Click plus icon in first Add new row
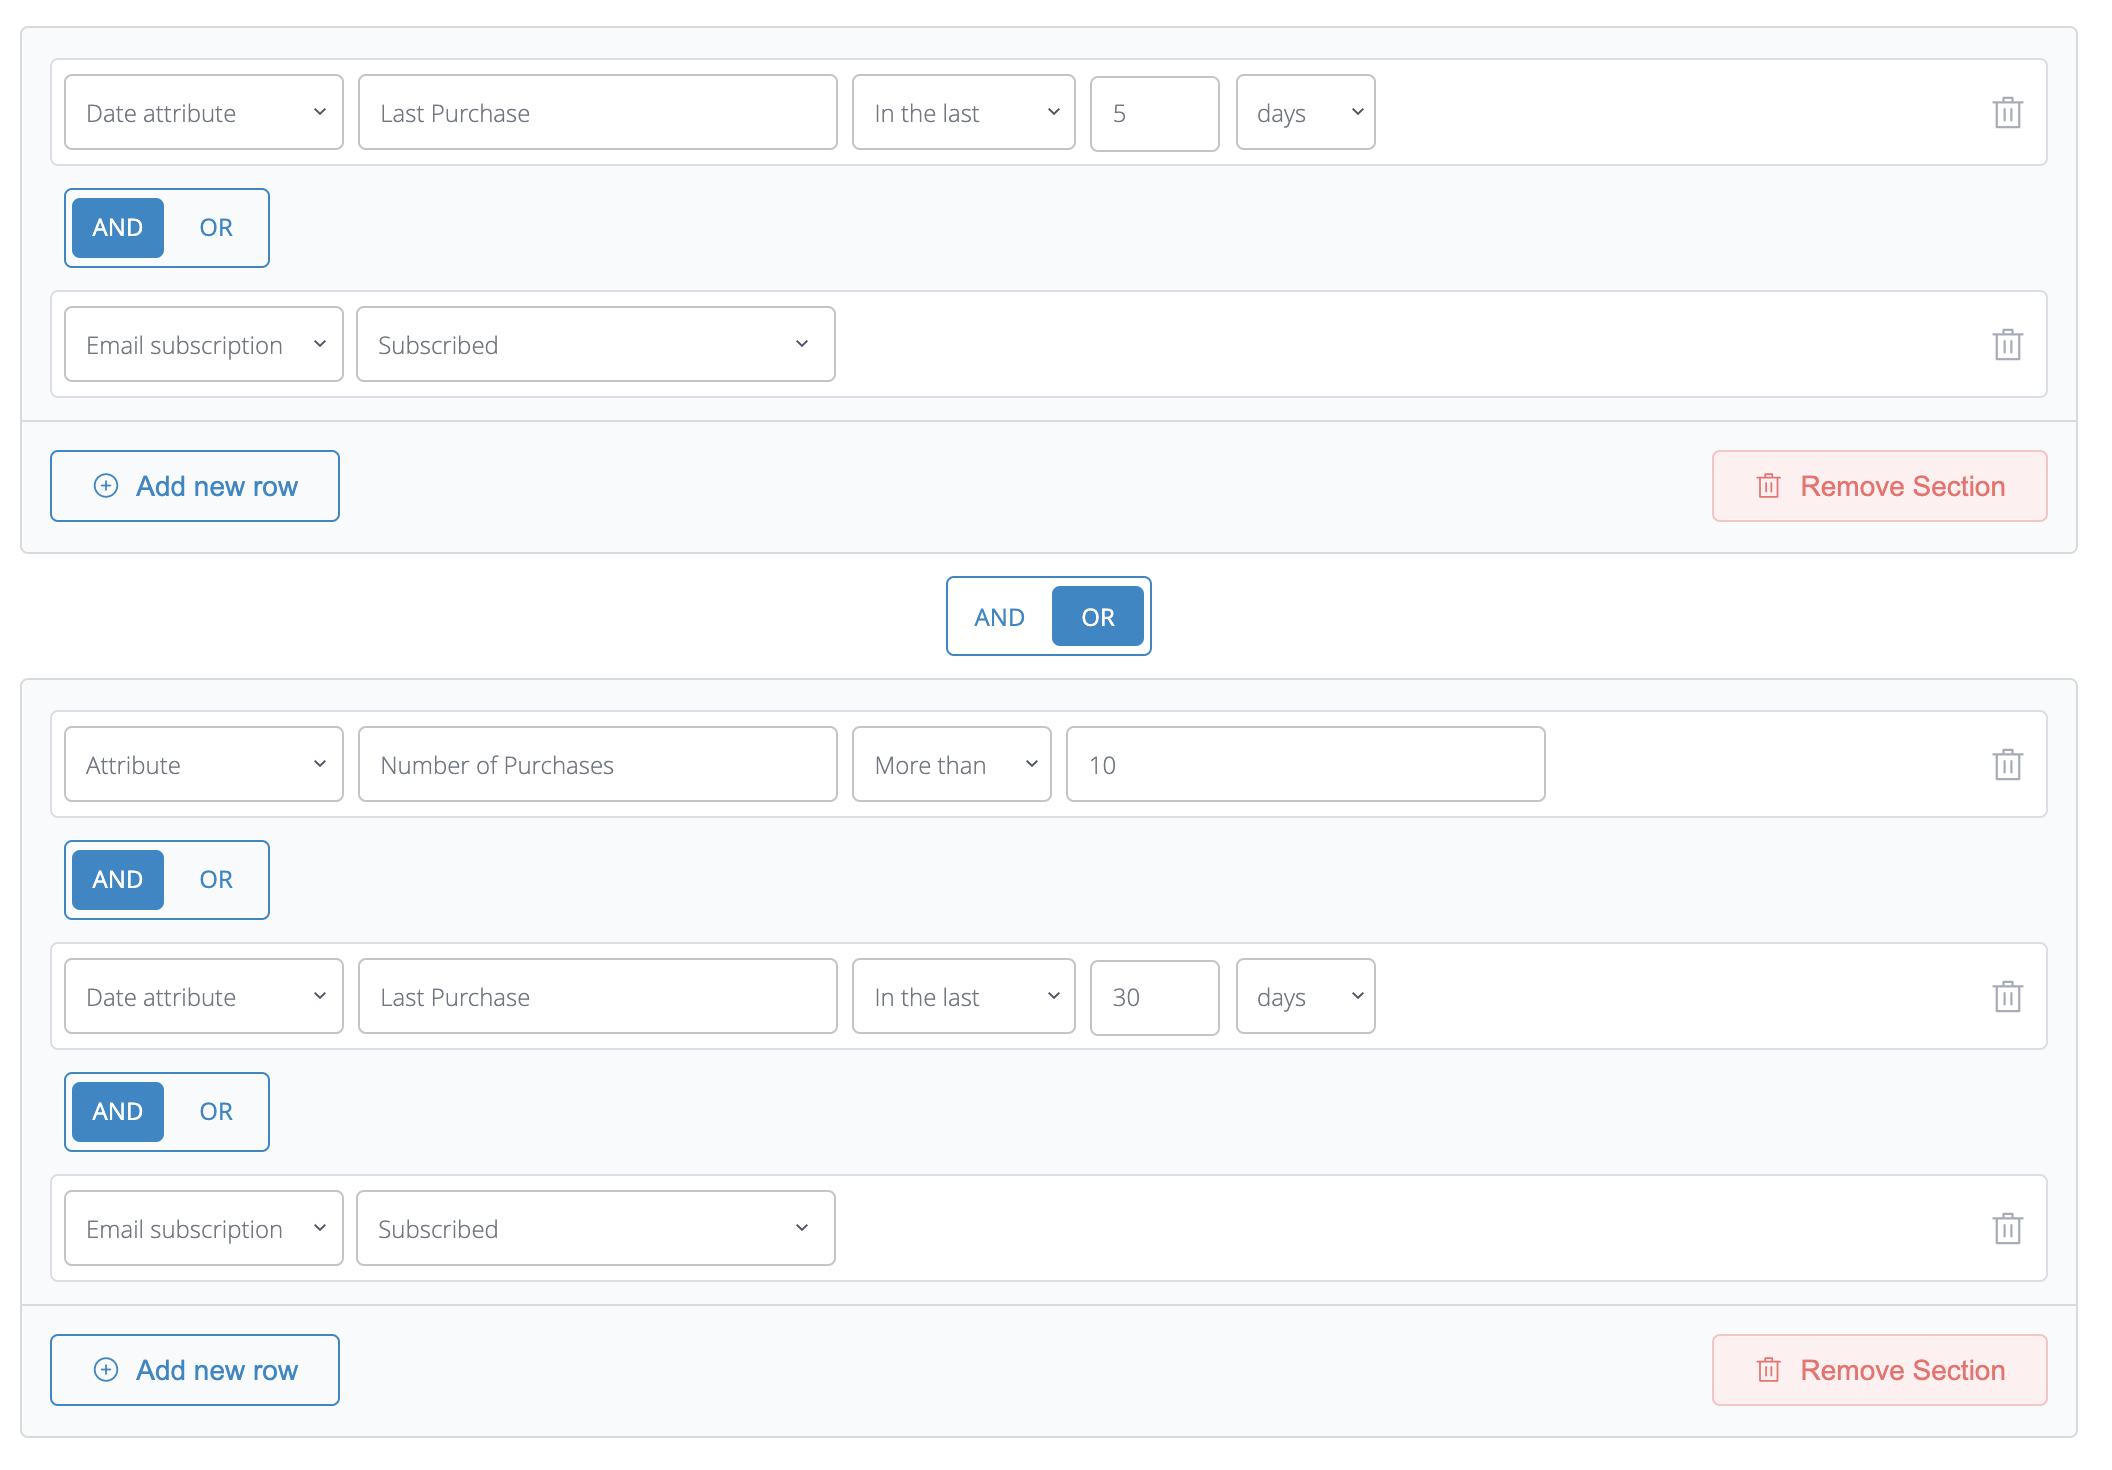Image resolution: width=2112 pixels, height=1470 pixels. (106, 486)
